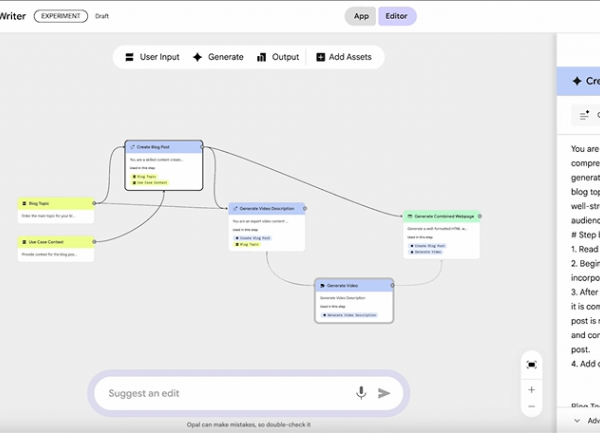Screen dimensions: 600x433
Task: Zoom out with the minus icon
Action: [x=532, y=406]
